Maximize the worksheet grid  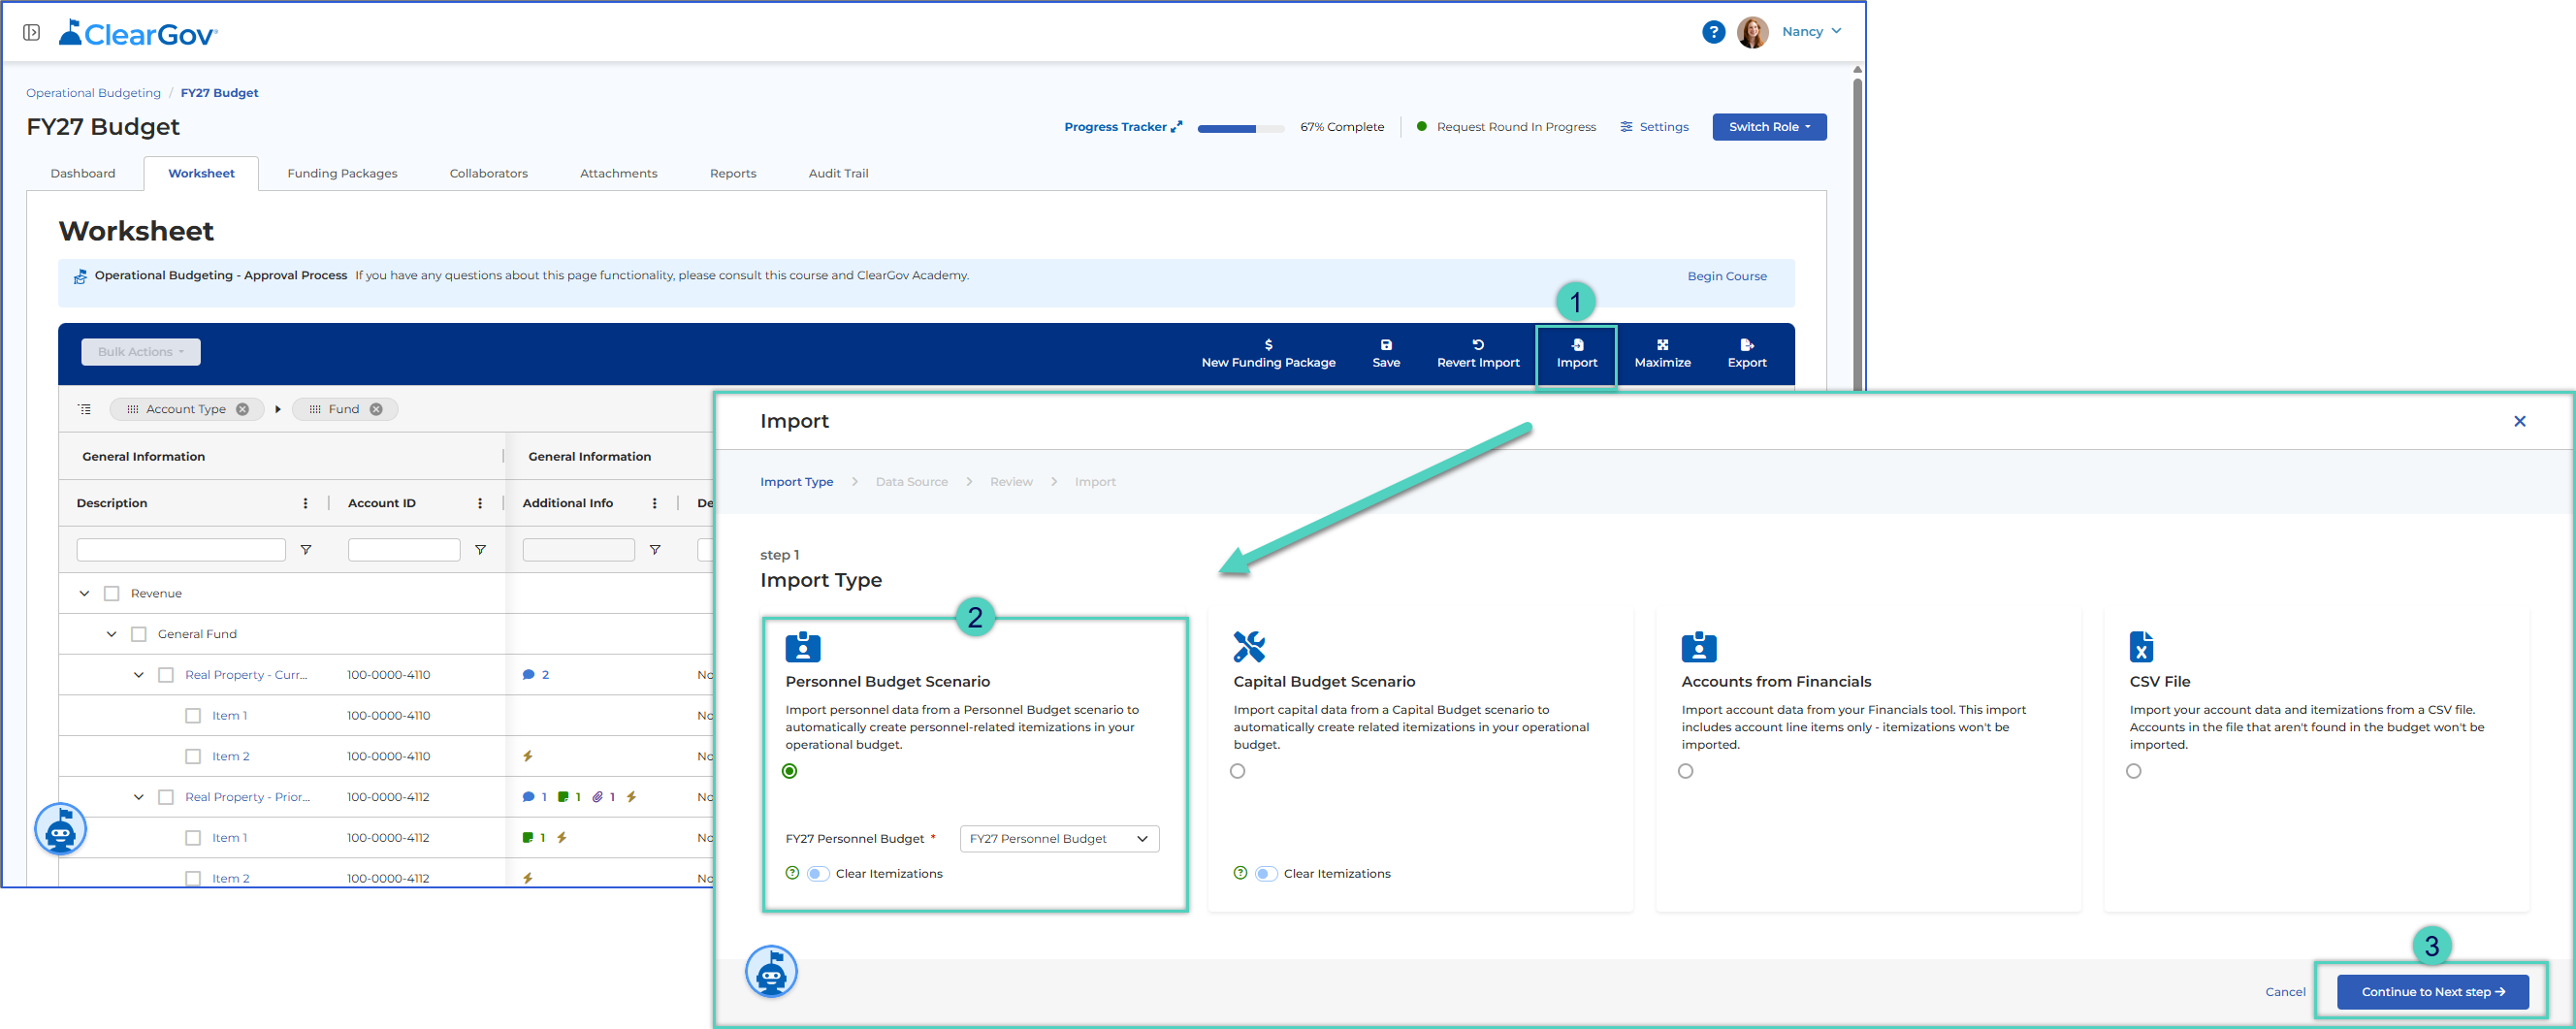pyautogui.click(x=1662, y=354)
